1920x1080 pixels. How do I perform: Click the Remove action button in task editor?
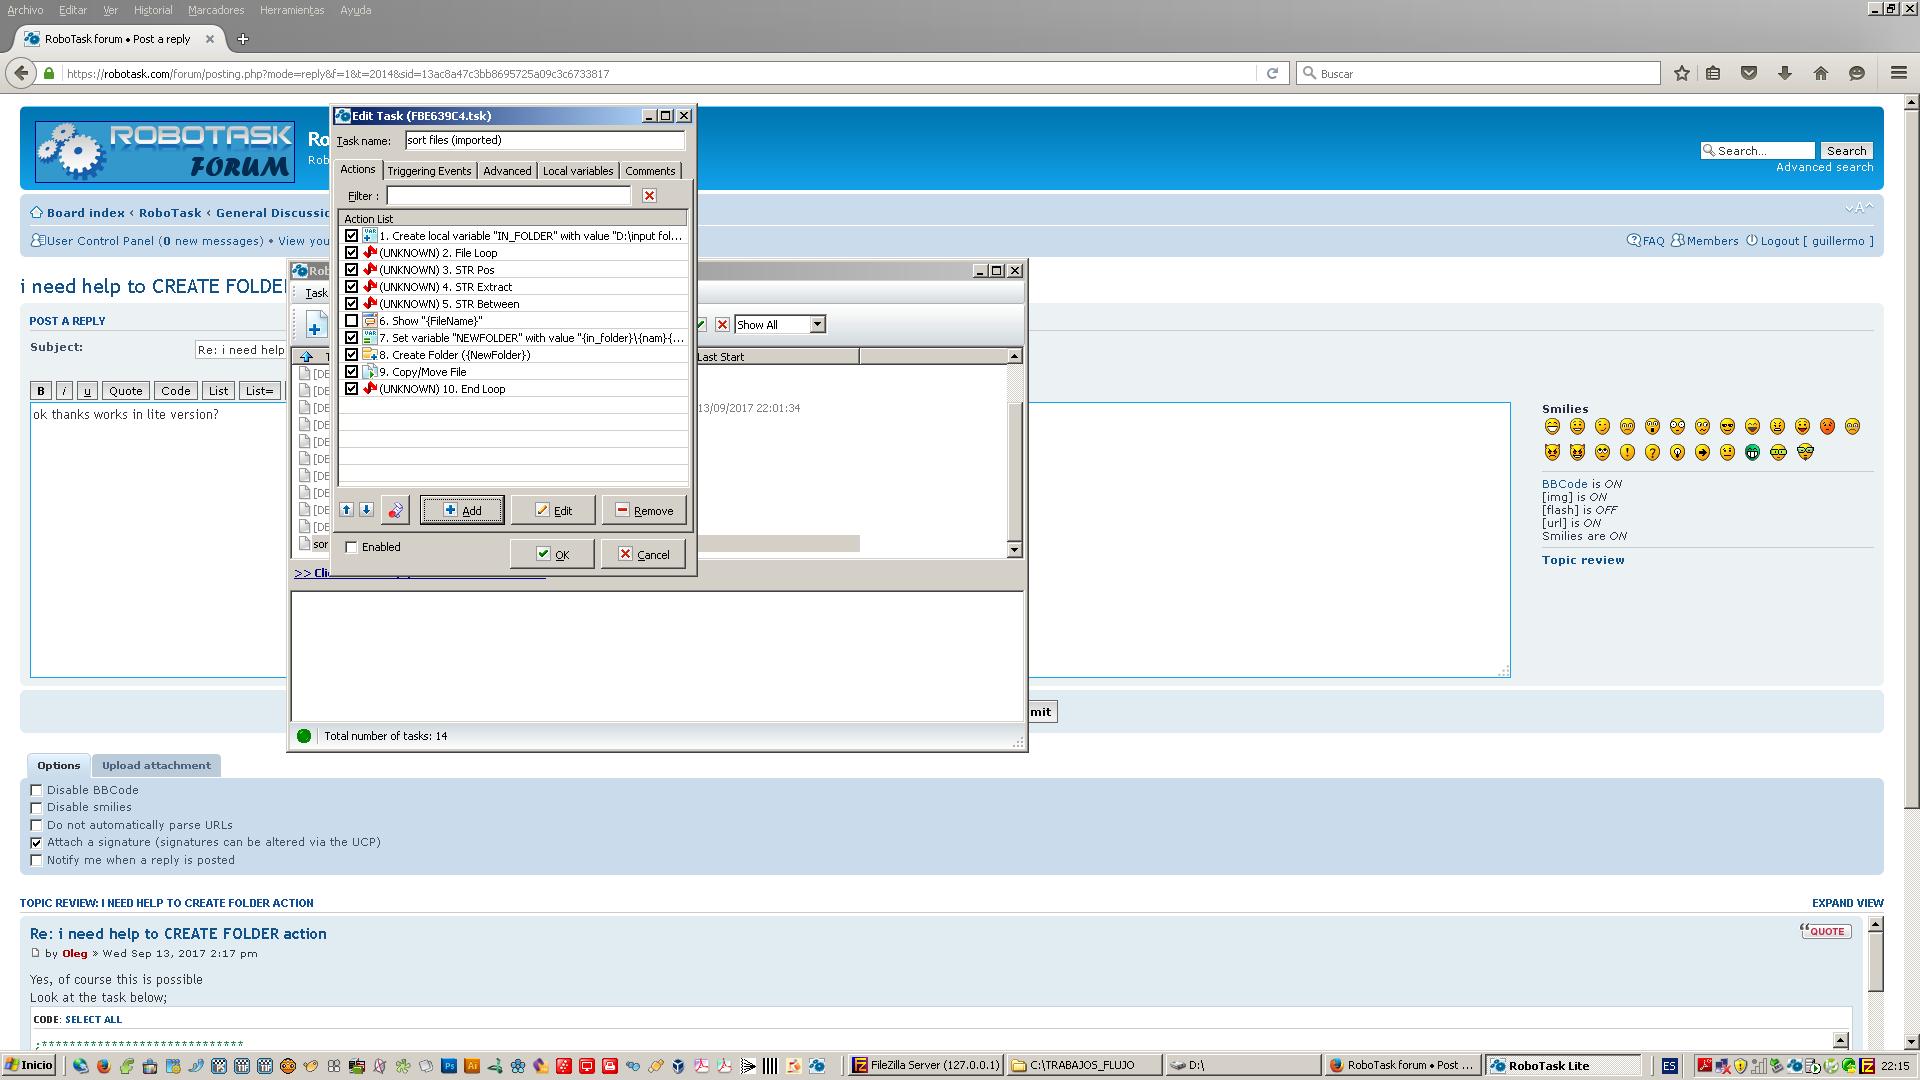(x=645, y=510)
